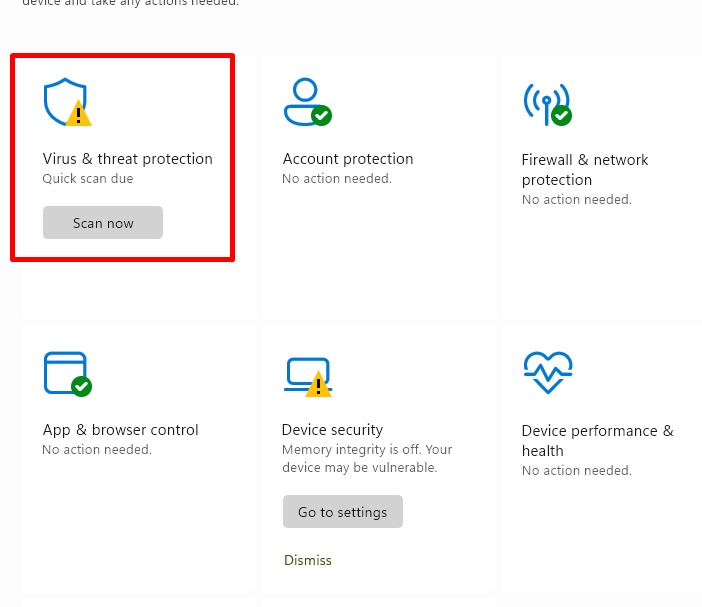Click green checkmark badge on Account protection icon
This screenshot has height=607, width=702.
click(321, 116)
